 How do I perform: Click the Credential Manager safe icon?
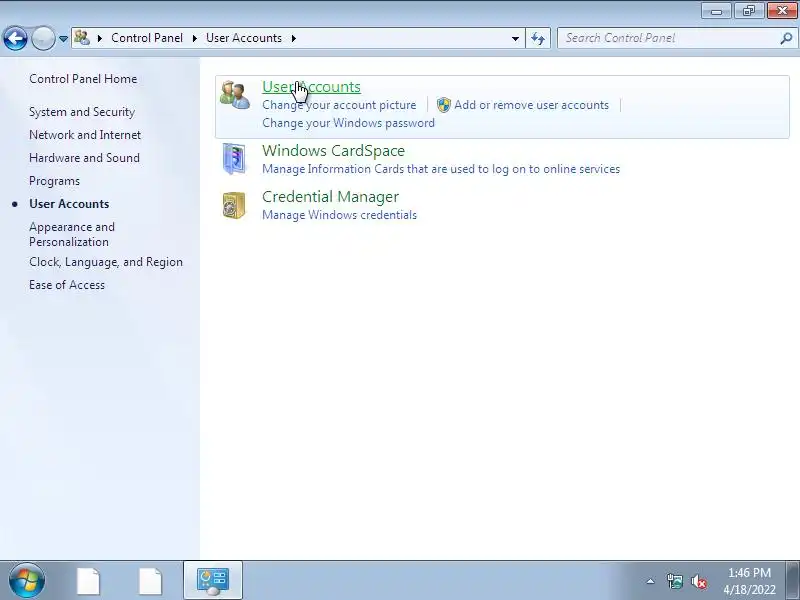[234, 205]
